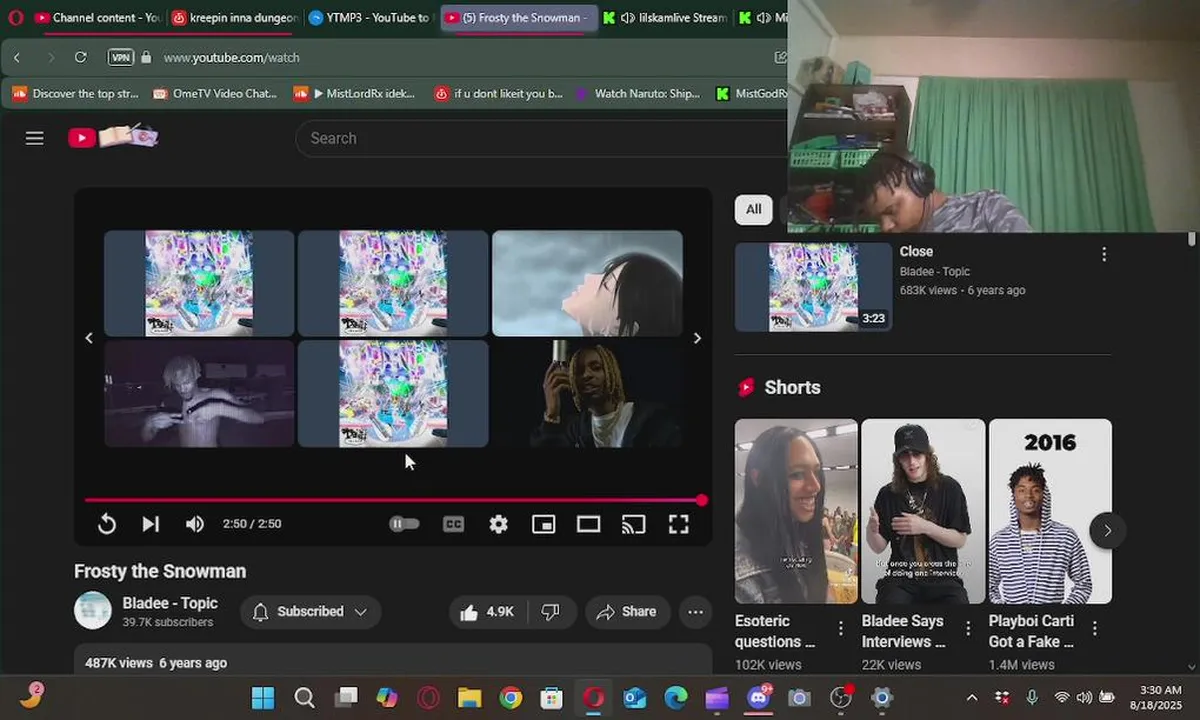Open options for Playboi Carti short

coord(1095,628)
